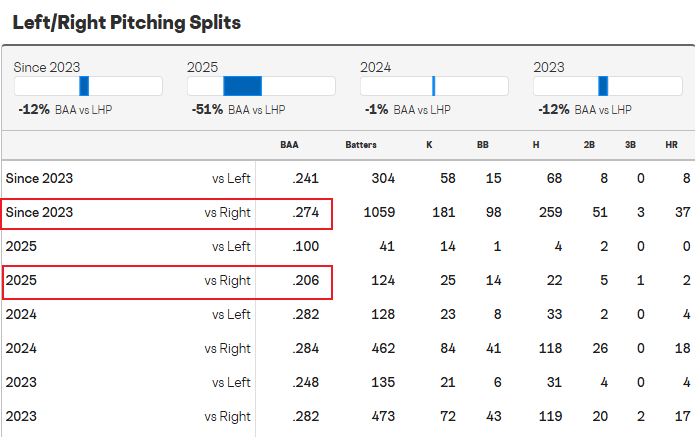Screen dimensions: 695x437
Task: Sort by the K column header
Action: coord(429,145)
